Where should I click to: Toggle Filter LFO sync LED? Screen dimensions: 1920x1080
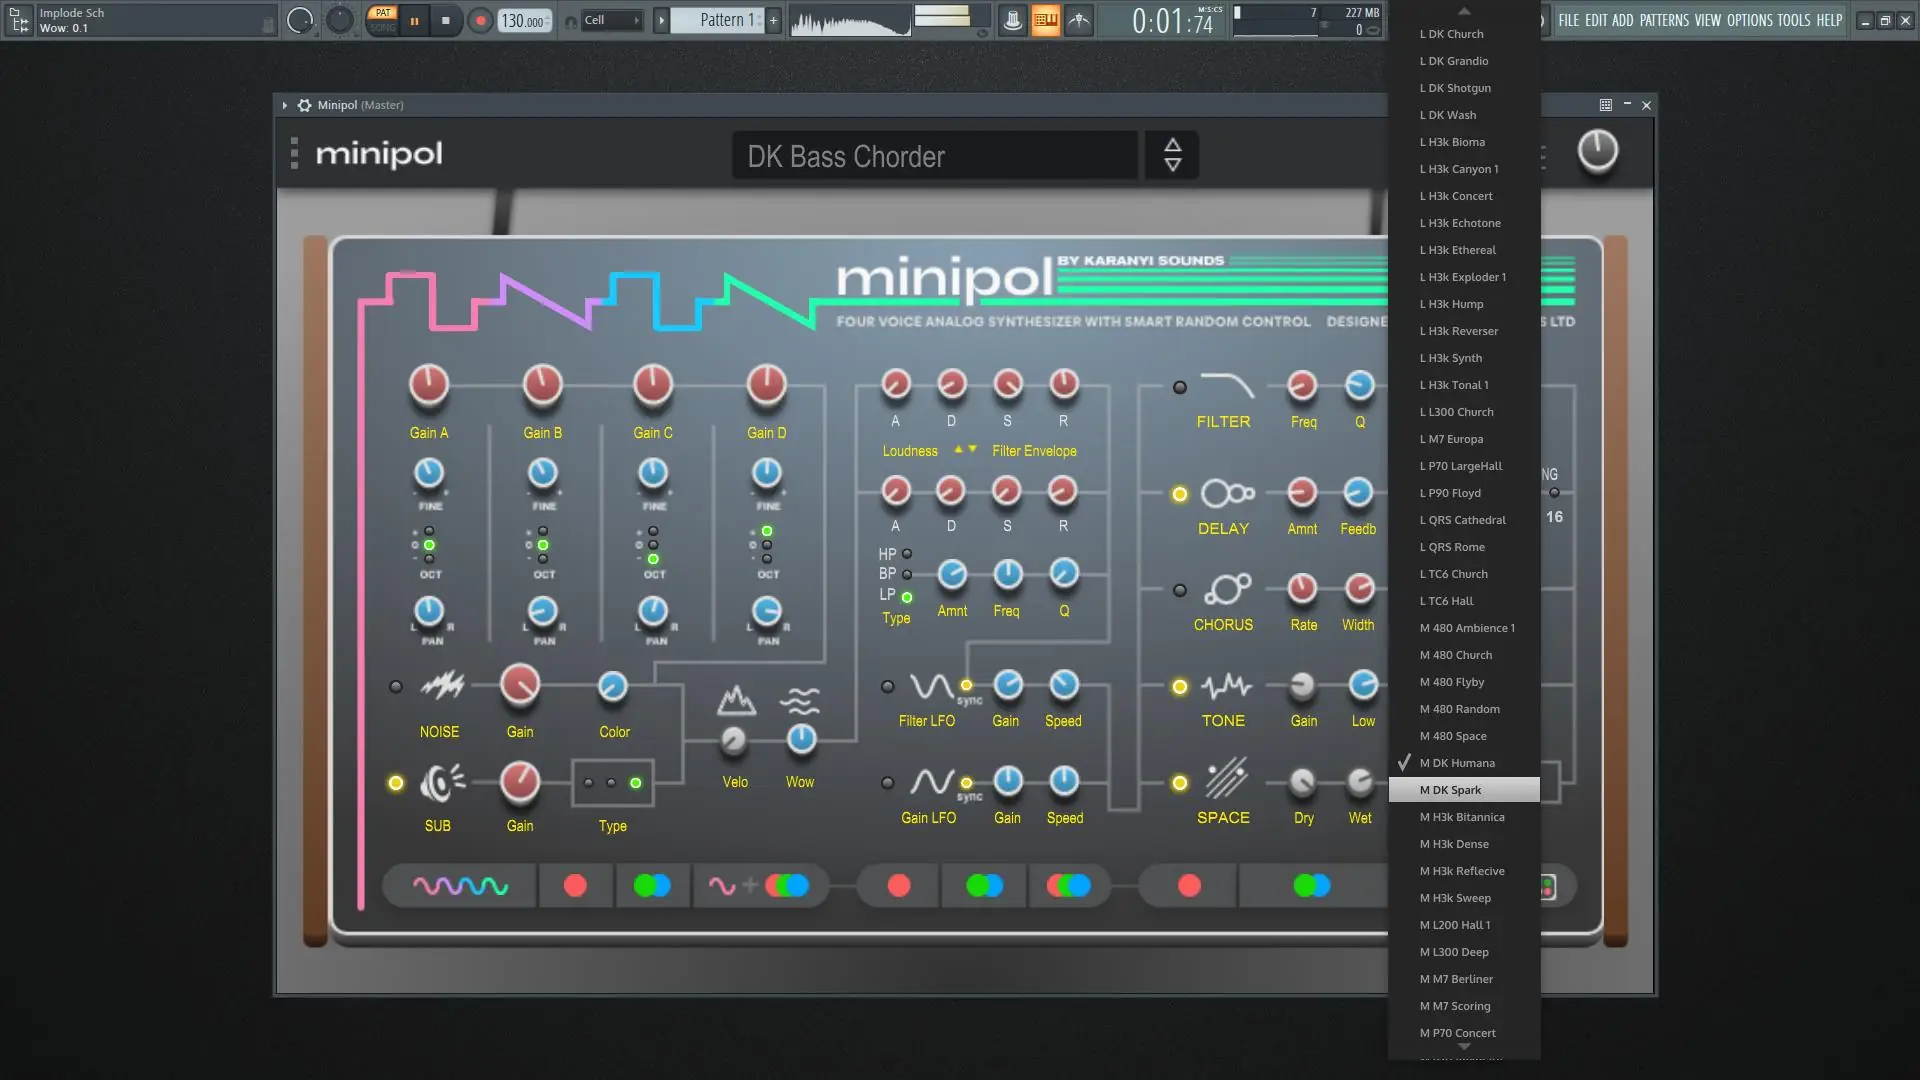point(966,685)
